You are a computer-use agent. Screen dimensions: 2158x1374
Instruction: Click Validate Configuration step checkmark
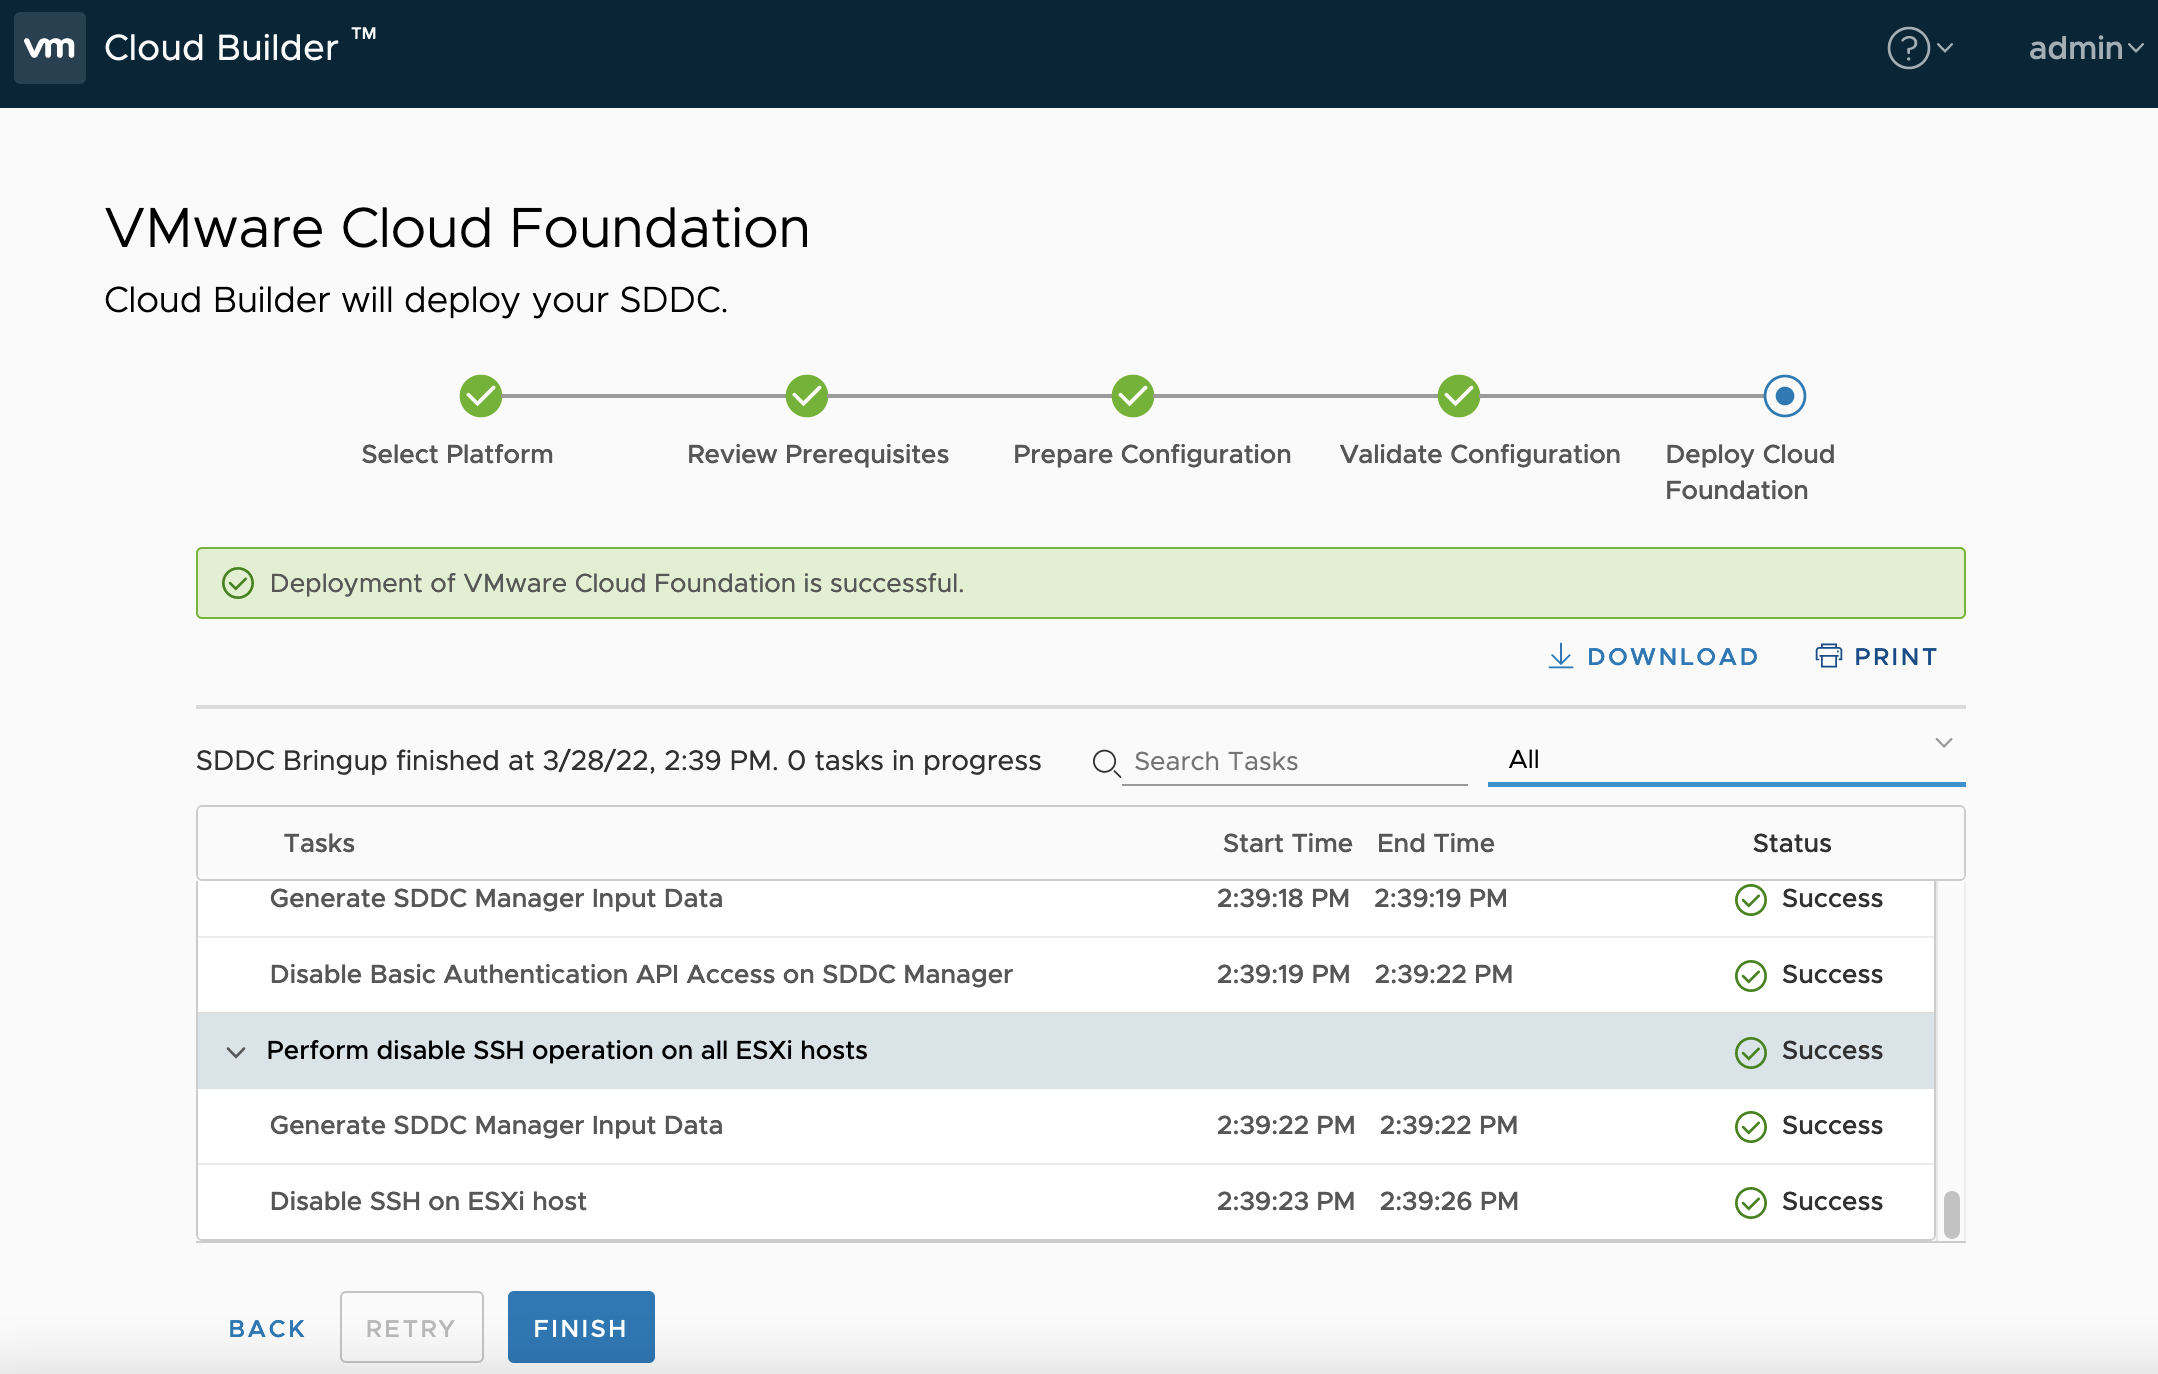[1459, 396]
